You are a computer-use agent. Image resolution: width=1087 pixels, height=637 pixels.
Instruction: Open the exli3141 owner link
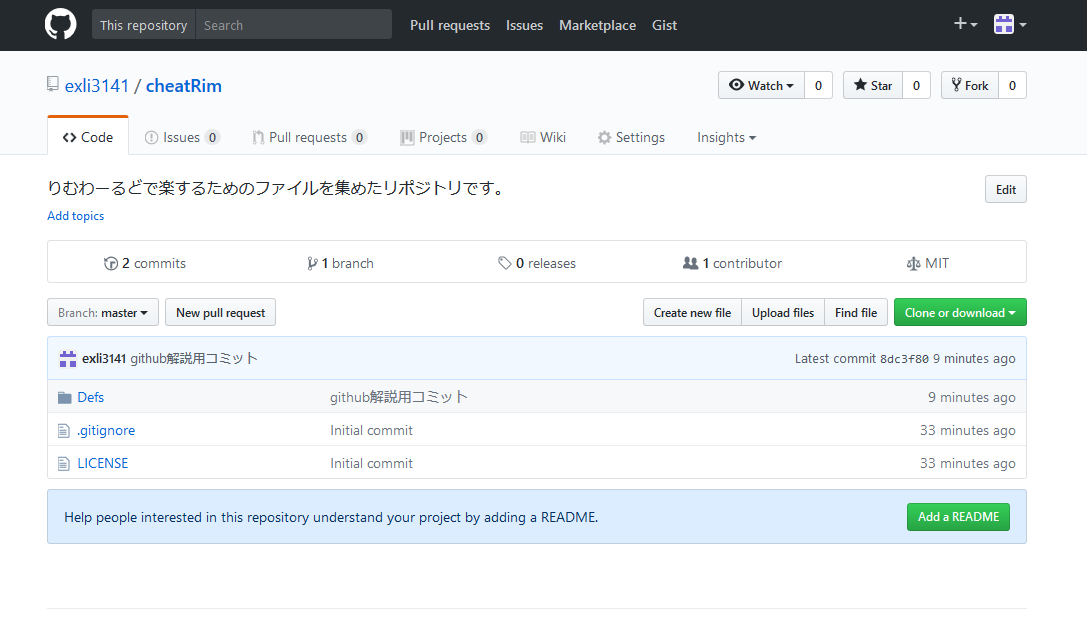coord(97,86)
